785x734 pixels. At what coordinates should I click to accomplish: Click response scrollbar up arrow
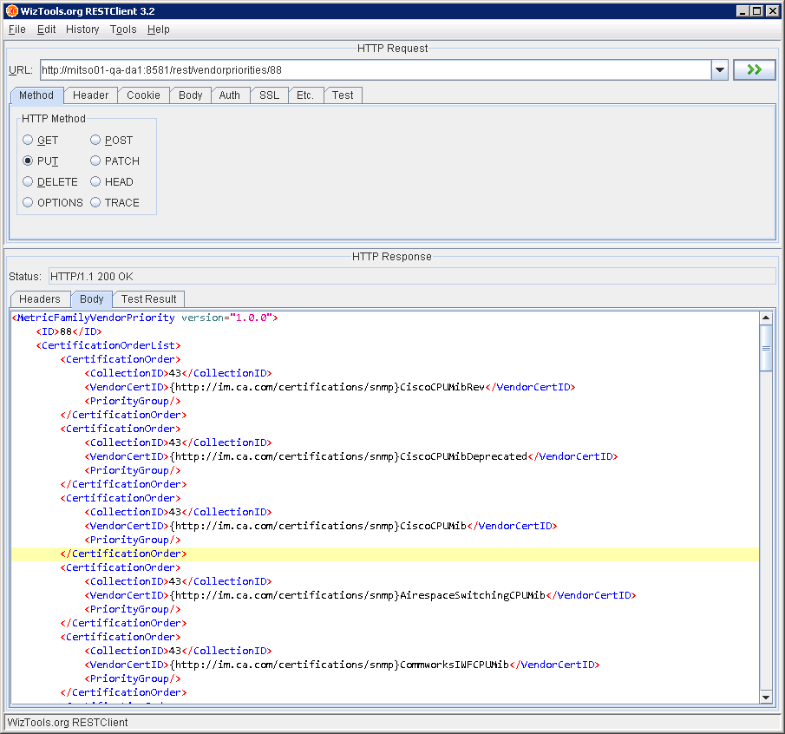(x=766, y=317)
